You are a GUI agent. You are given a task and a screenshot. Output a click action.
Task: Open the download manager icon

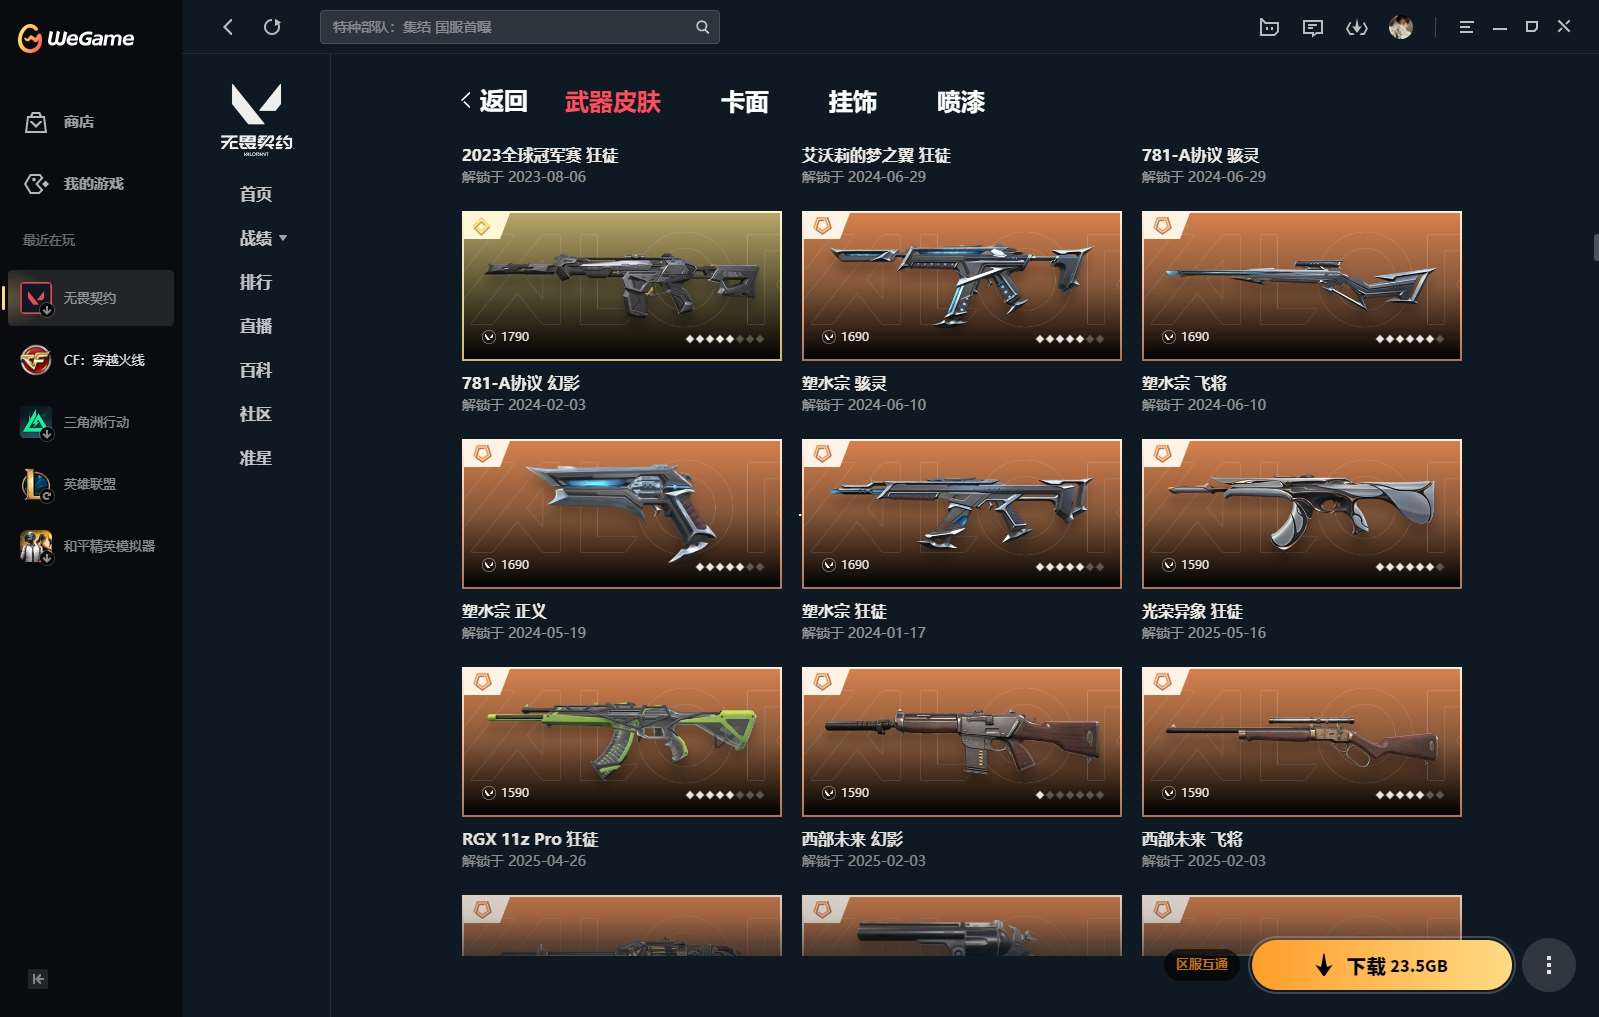1357,27
